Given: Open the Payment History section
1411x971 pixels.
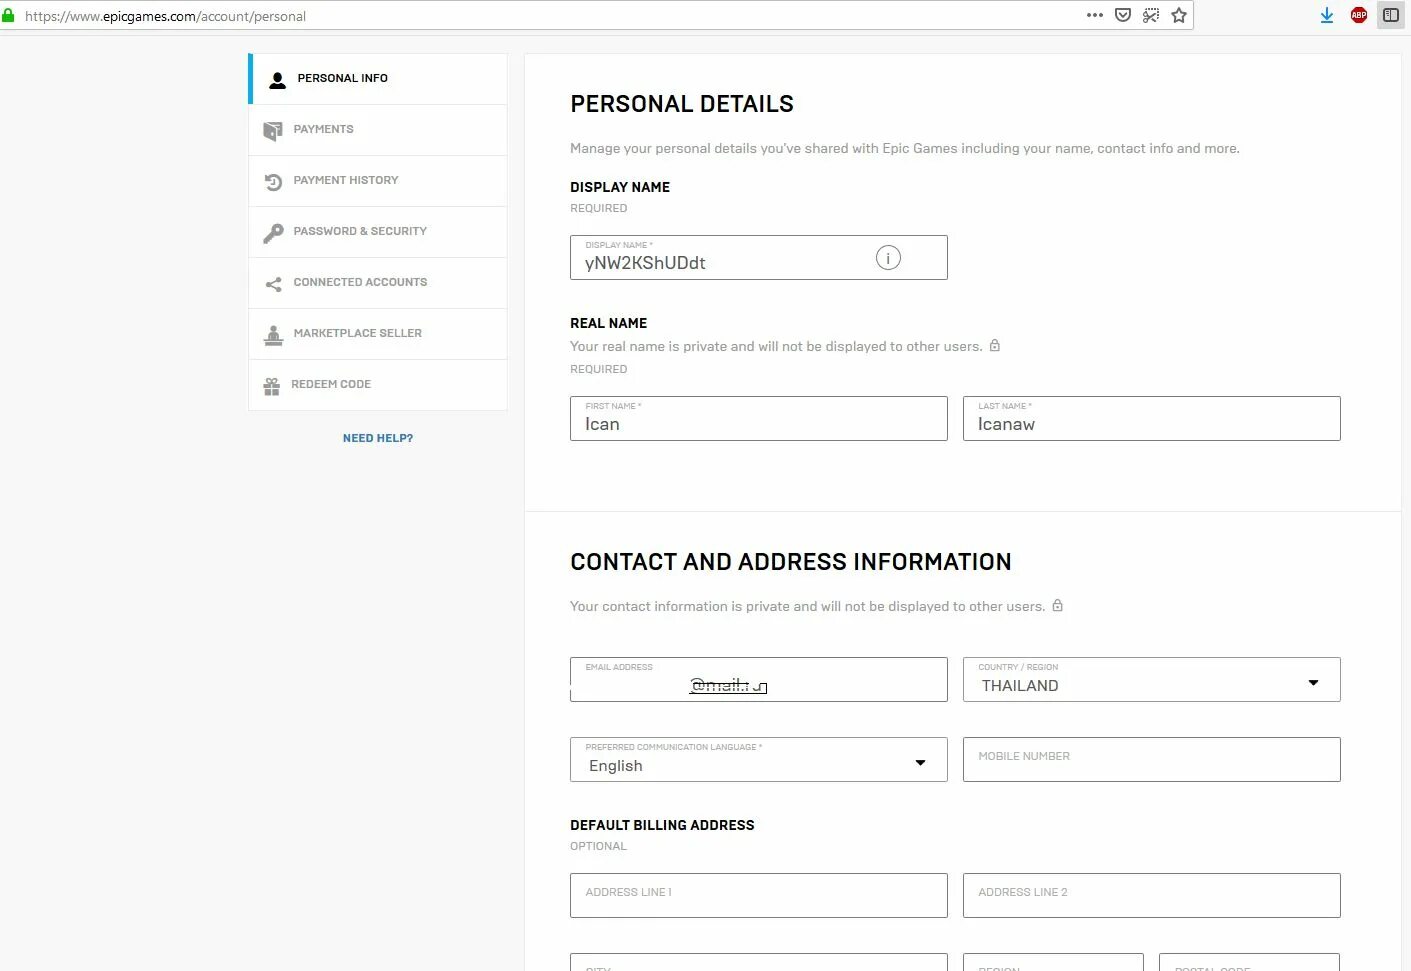Looking at the screenshot, I should click(378, 181).
